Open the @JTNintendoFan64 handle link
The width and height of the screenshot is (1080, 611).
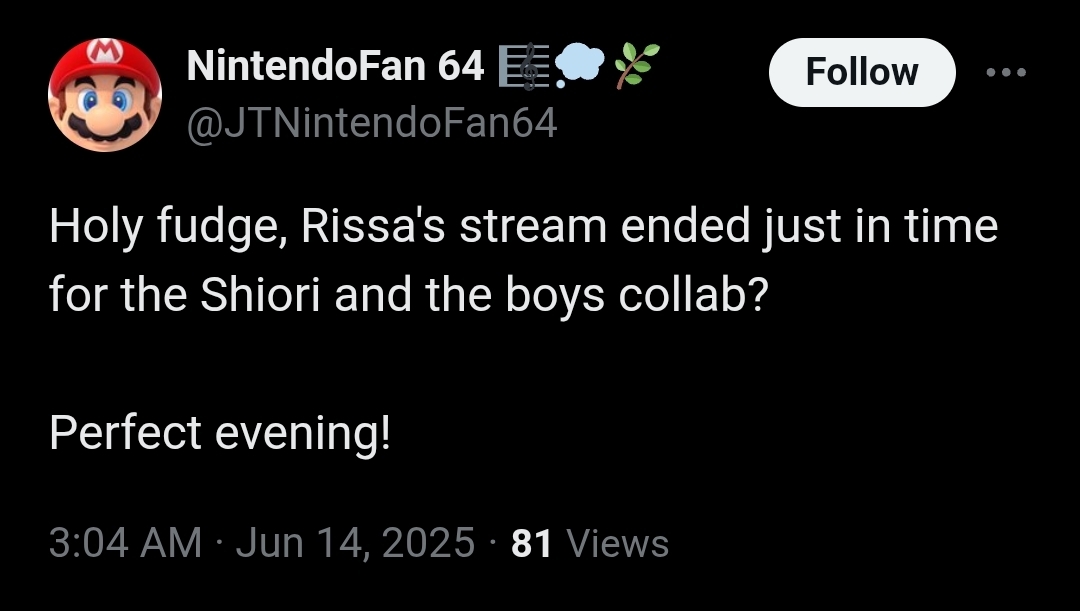pyautogui.click(x=372, y=124)
